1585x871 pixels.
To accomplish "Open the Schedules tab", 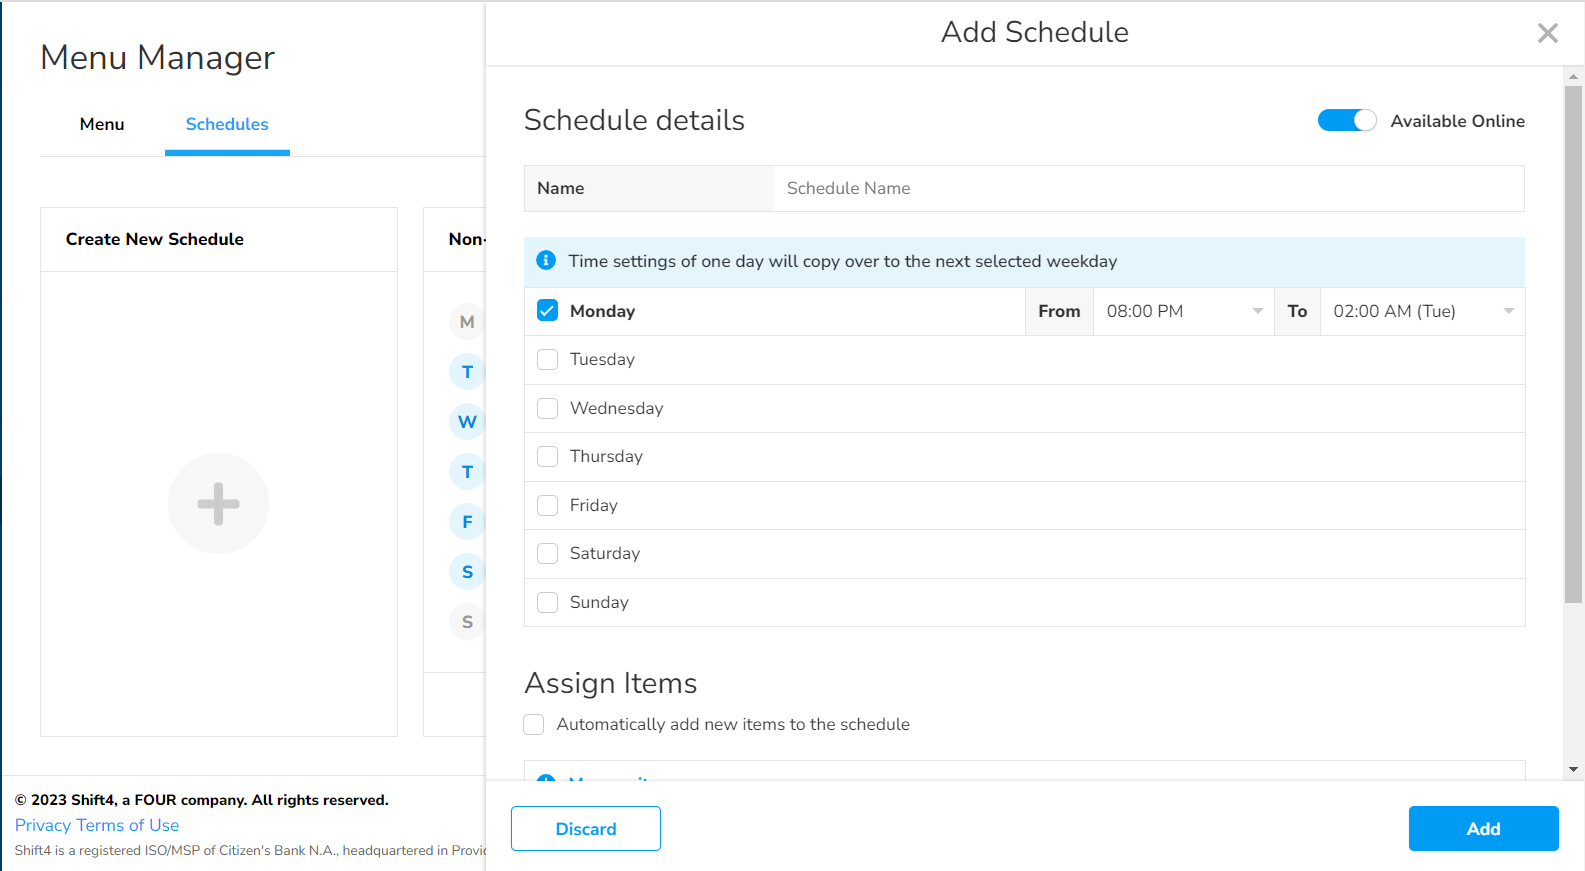I will tap(227, 124).
